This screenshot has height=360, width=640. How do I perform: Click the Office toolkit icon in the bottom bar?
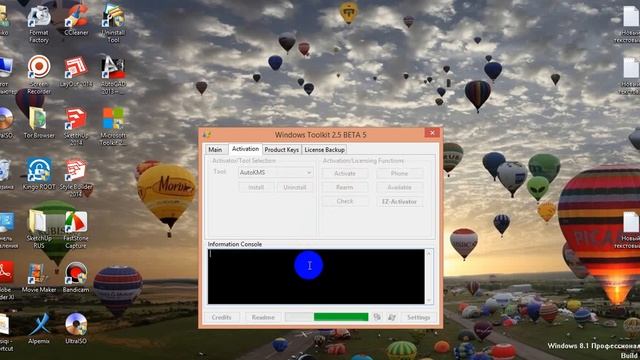[x=377, y=317]
